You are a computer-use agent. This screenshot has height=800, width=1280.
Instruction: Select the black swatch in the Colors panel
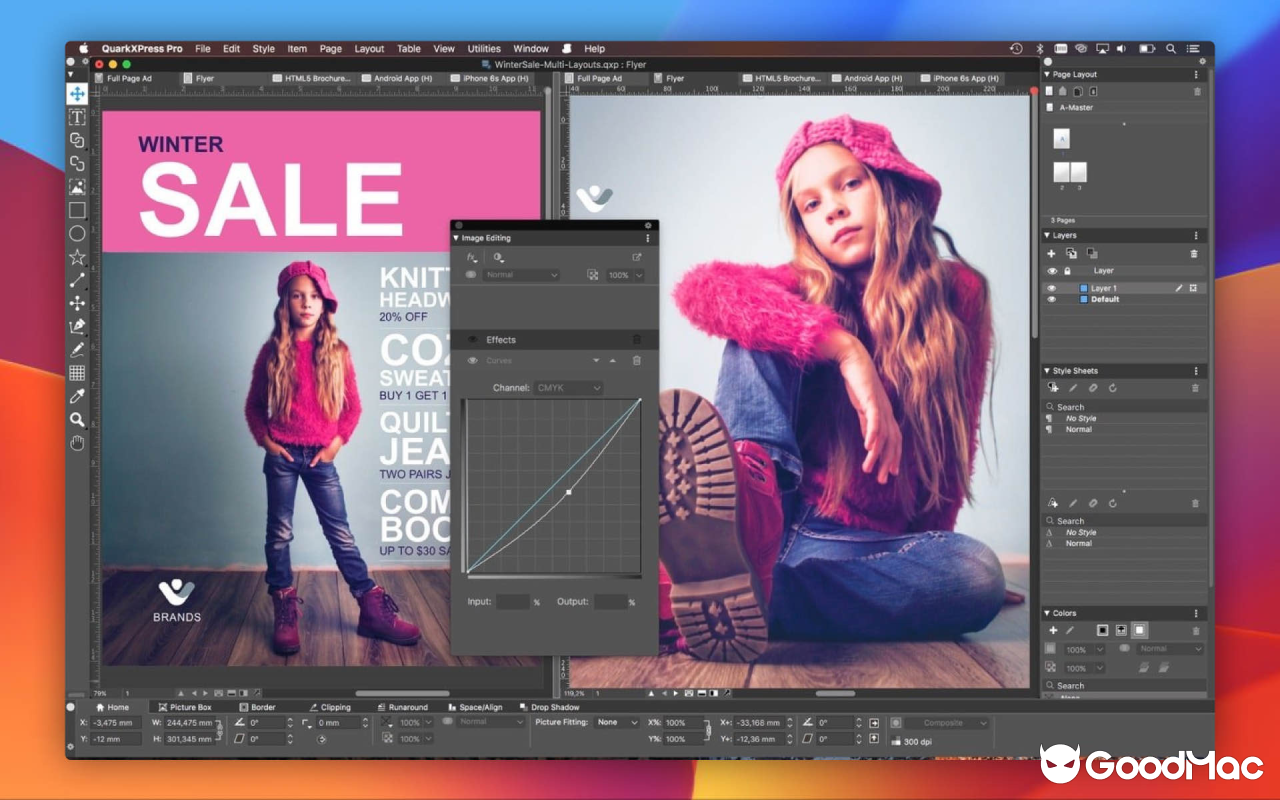click(1104, 630)
